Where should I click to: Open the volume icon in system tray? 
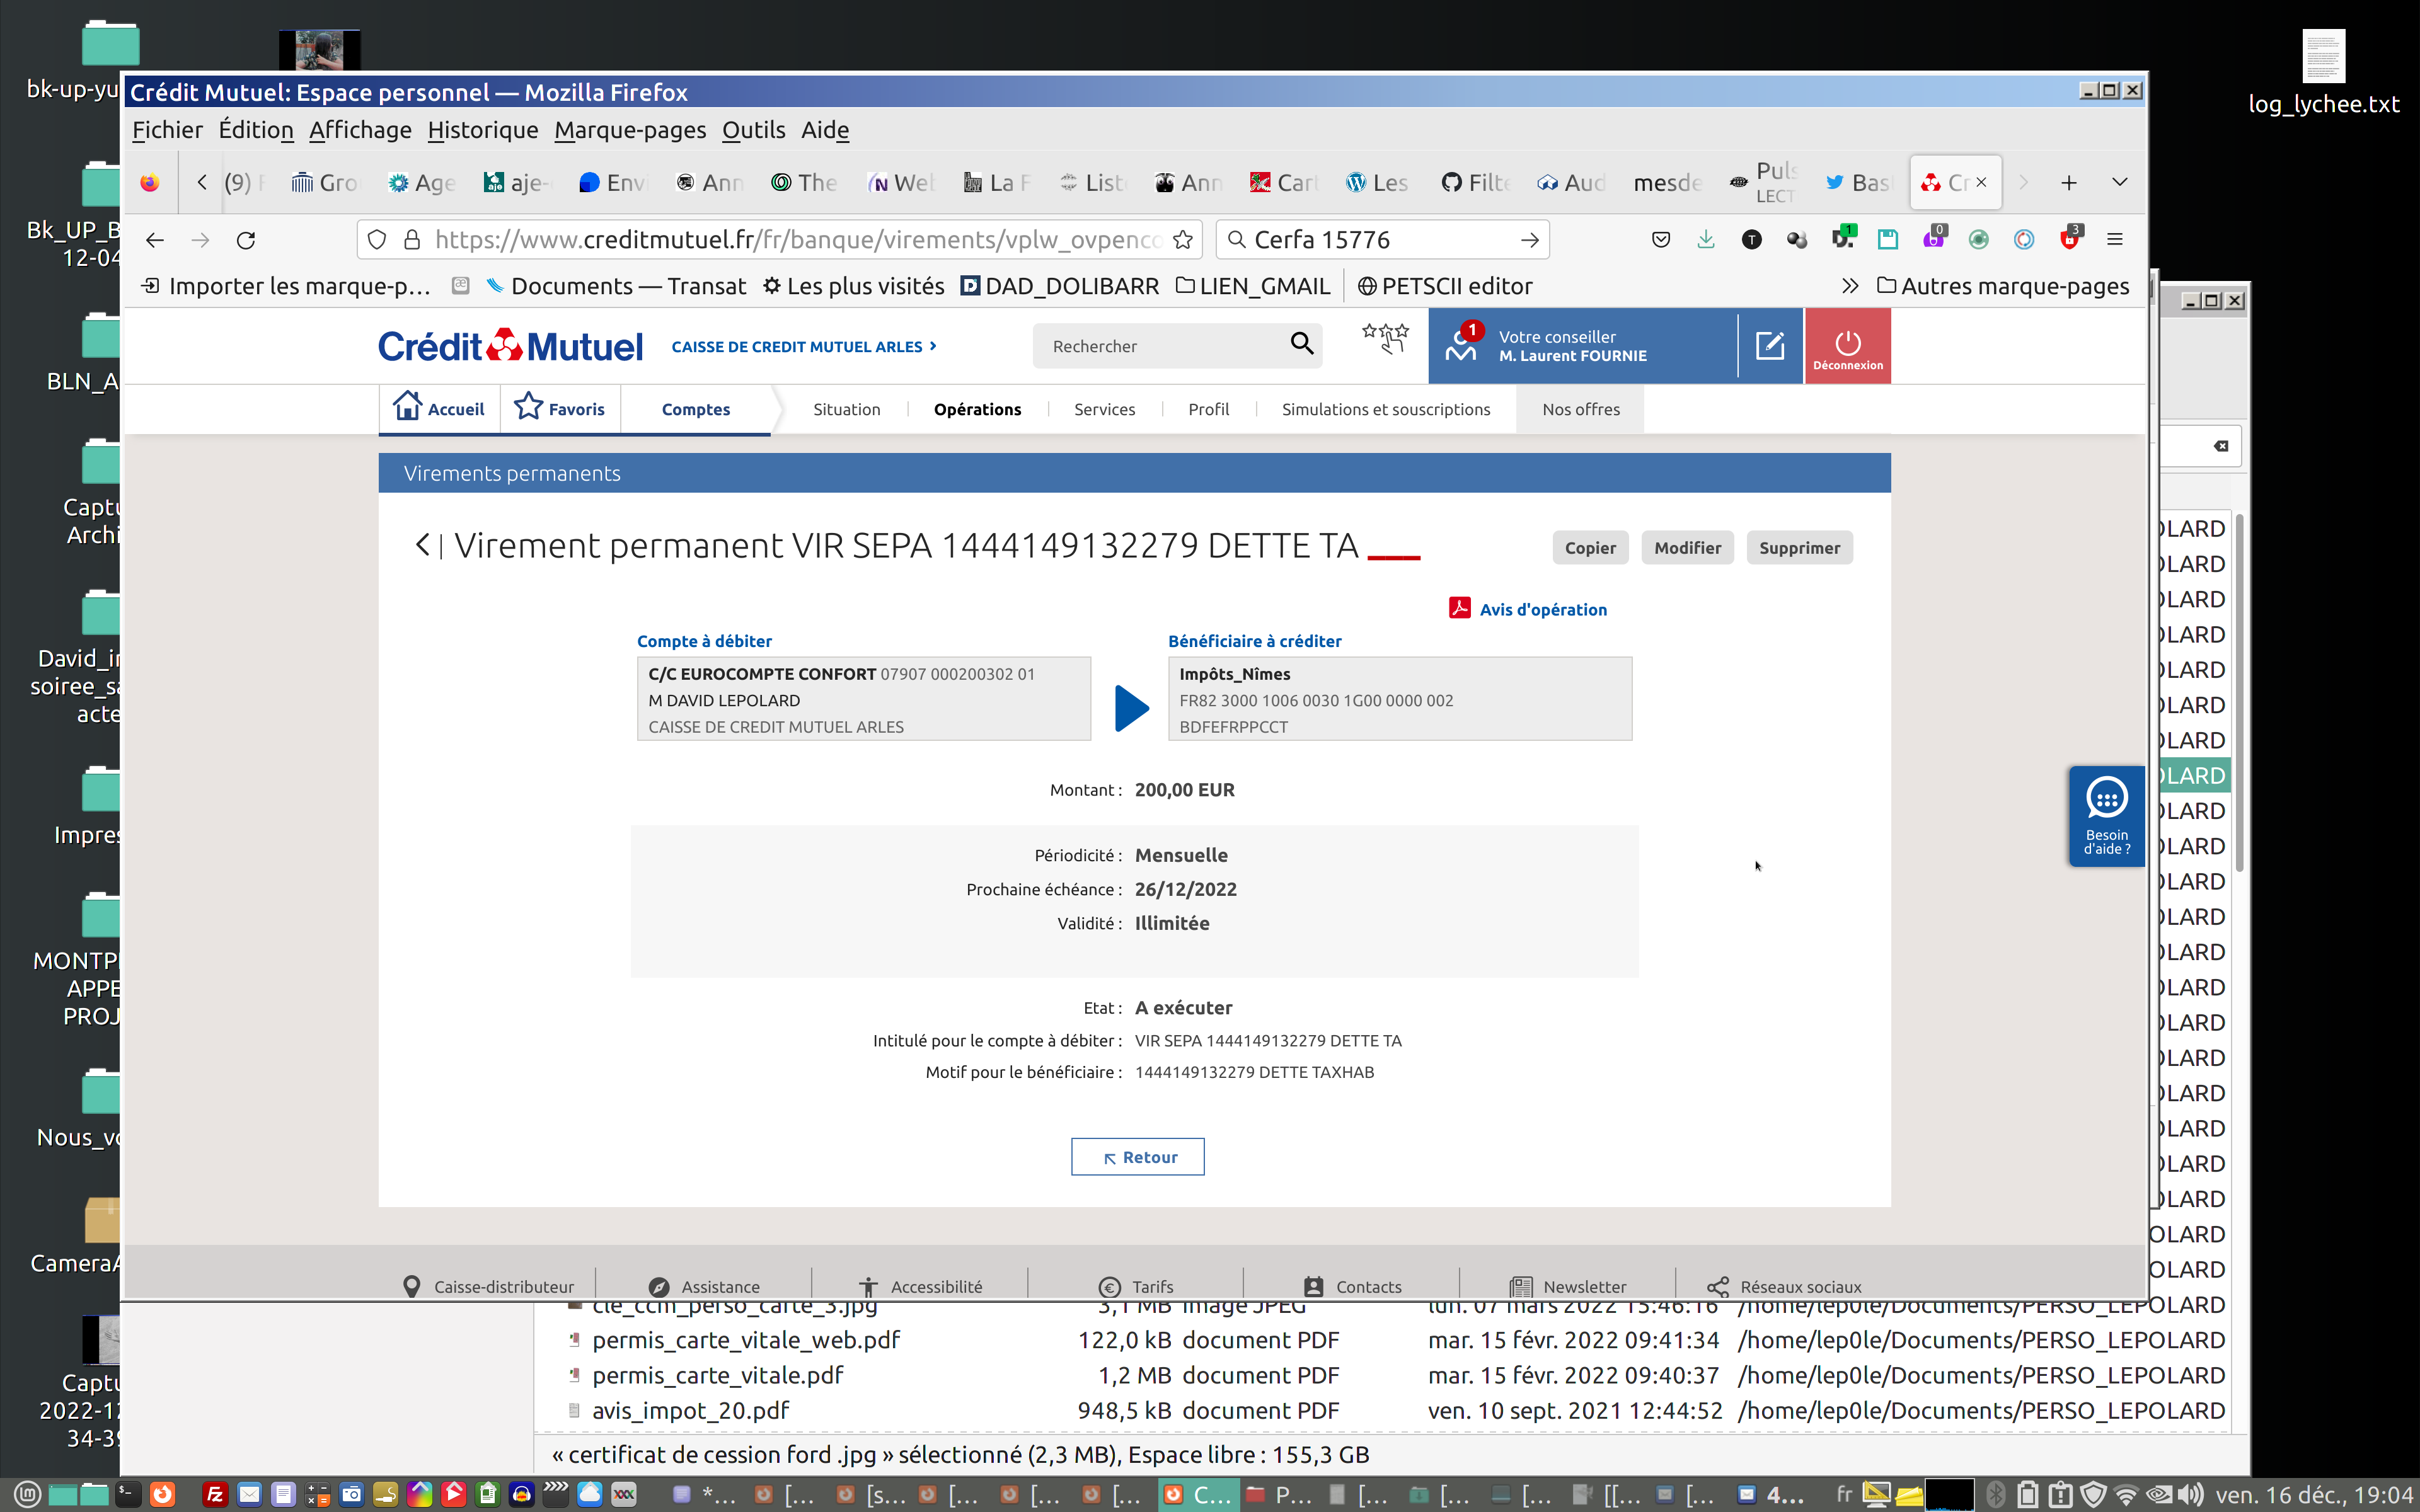coord(2190,1495)
